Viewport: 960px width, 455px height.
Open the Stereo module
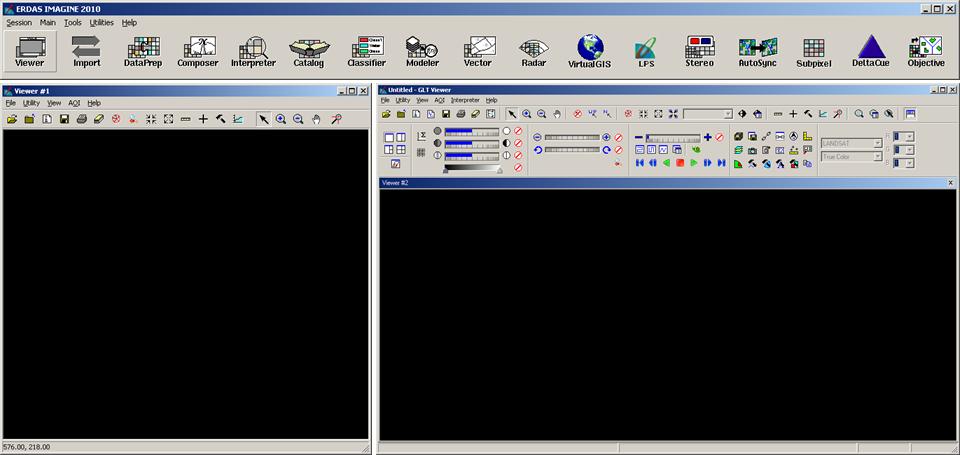700,51
